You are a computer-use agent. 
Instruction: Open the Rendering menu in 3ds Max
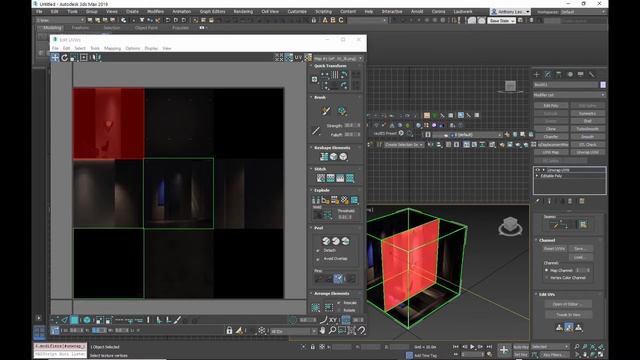point(243,12)
